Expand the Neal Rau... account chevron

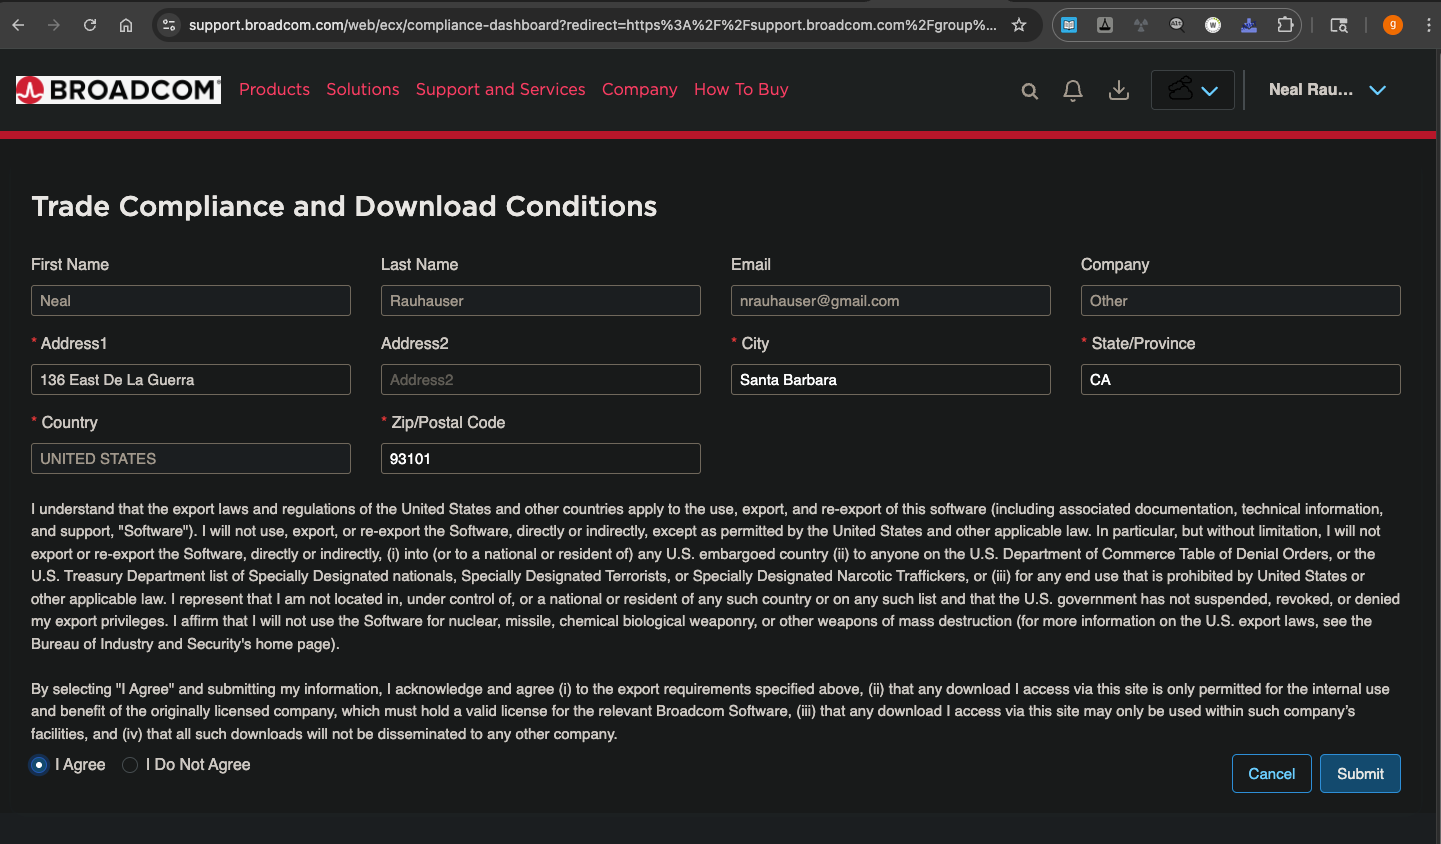click(1377, 90)
